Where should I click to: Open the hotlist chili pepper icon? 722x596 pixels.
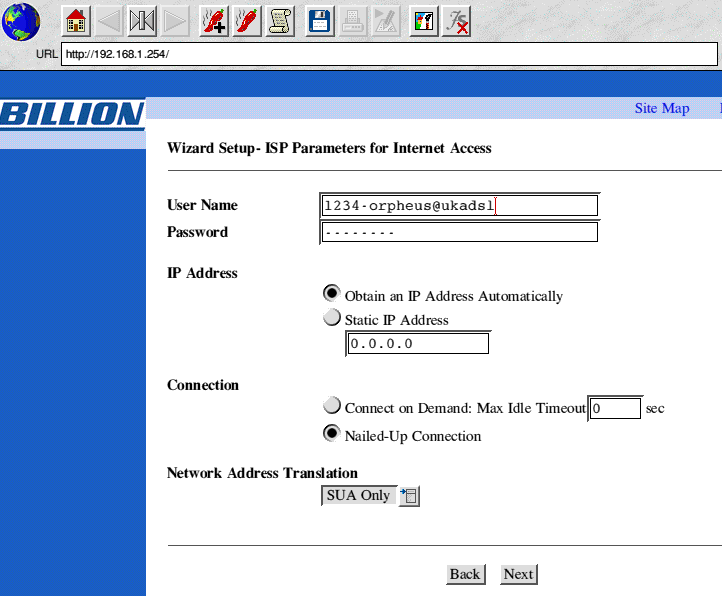coord(246,21)
